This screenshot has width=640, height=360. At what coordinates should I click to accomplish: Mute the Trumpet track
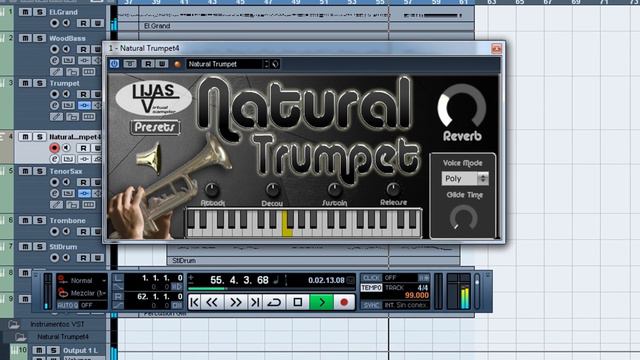point(25,83)
